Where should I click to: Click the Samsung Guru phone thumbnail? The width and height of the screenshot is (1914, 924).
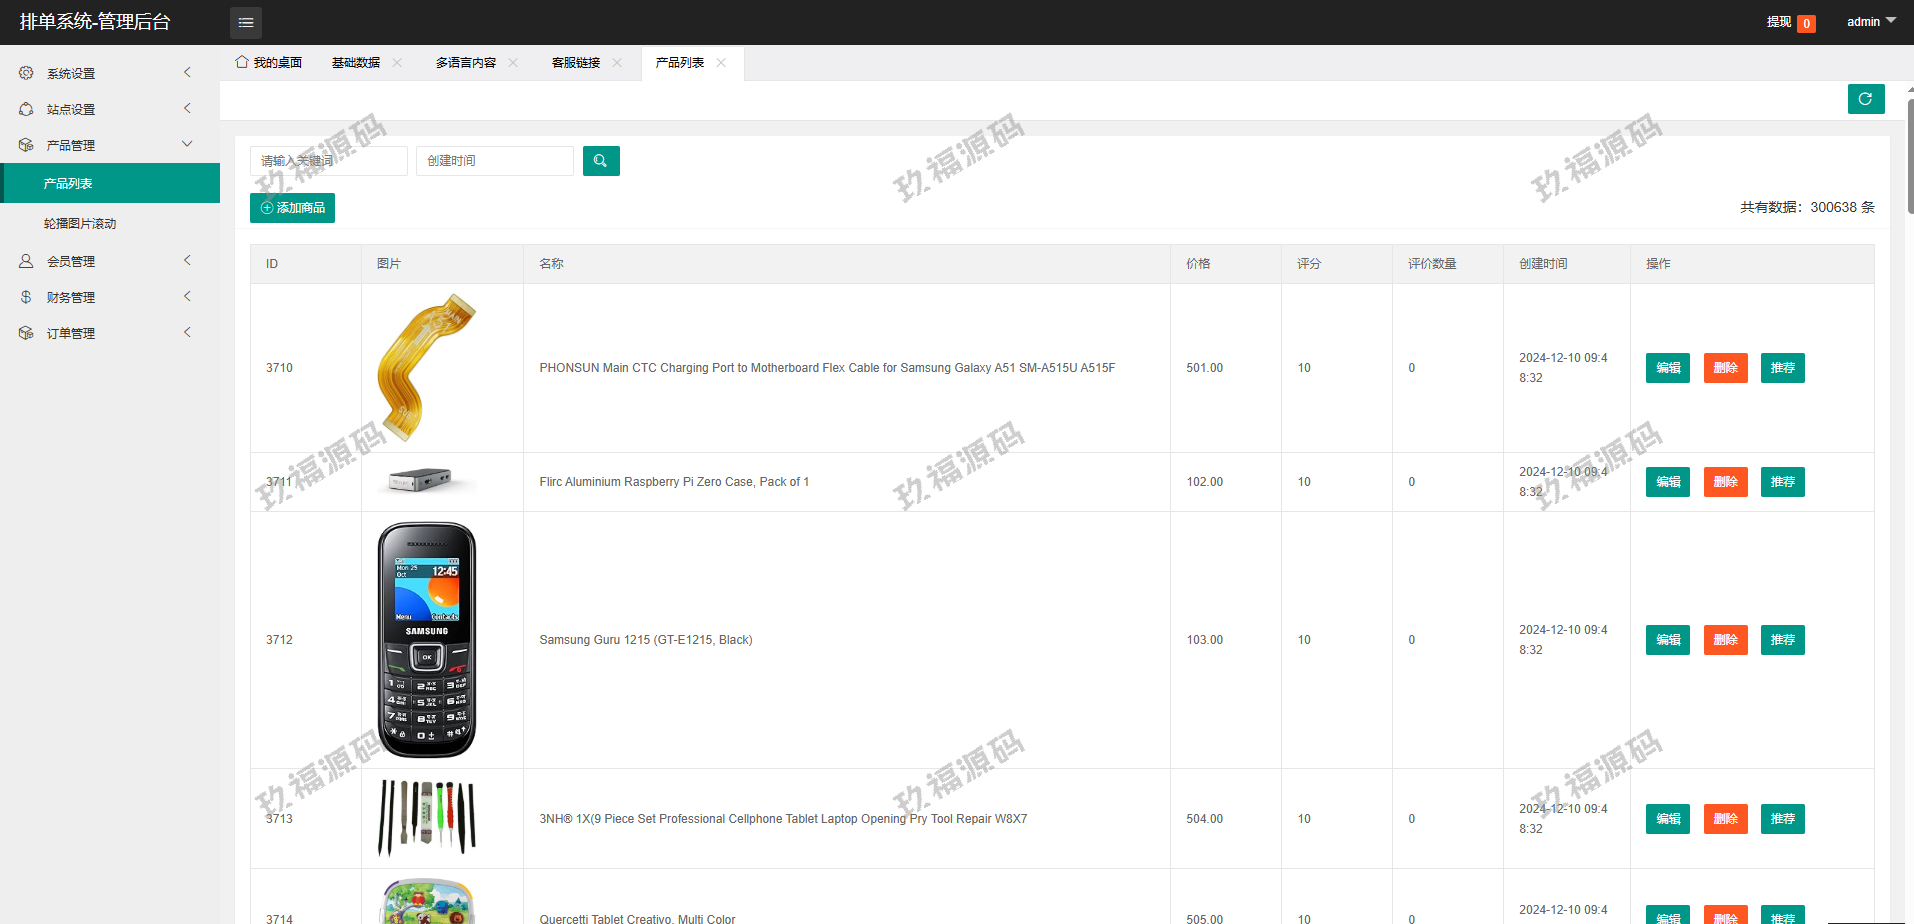[427, 640]
